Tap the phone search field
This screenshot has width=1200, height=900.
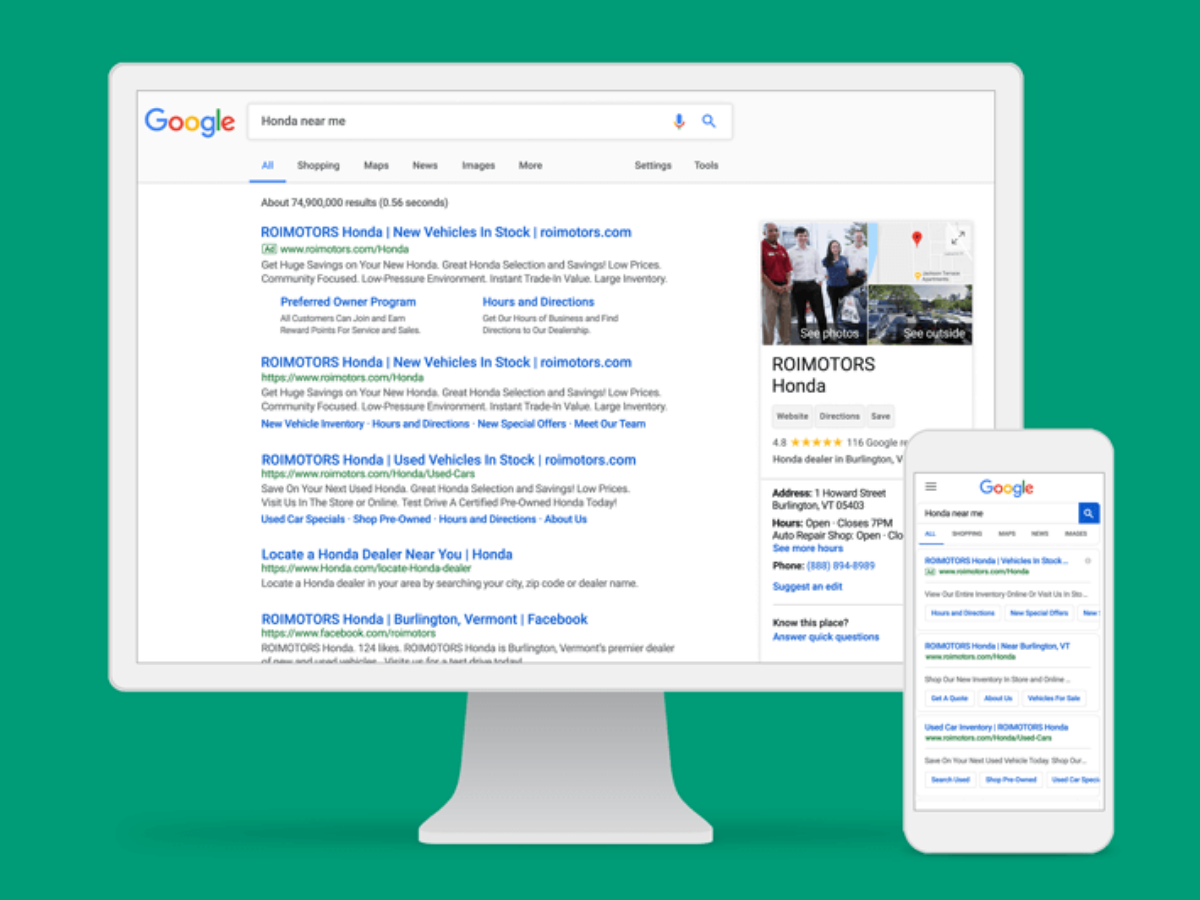point(998,513)
